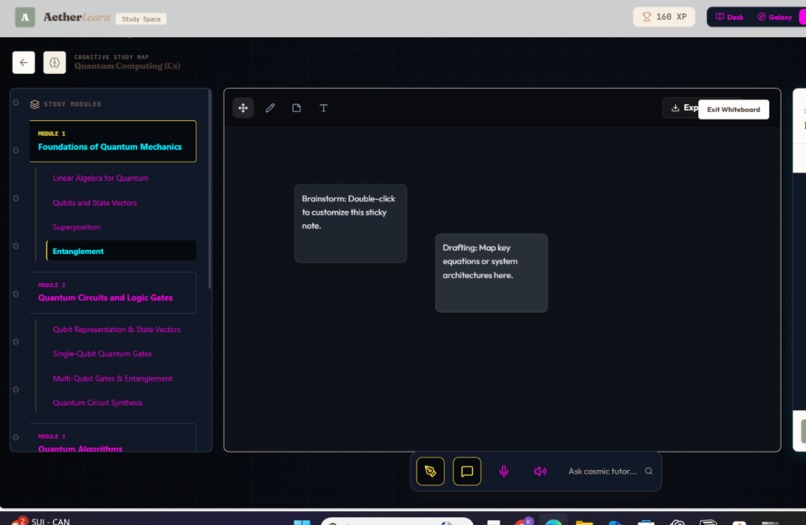Open File Explorer from the taskbar

click(x=584, y=522)
